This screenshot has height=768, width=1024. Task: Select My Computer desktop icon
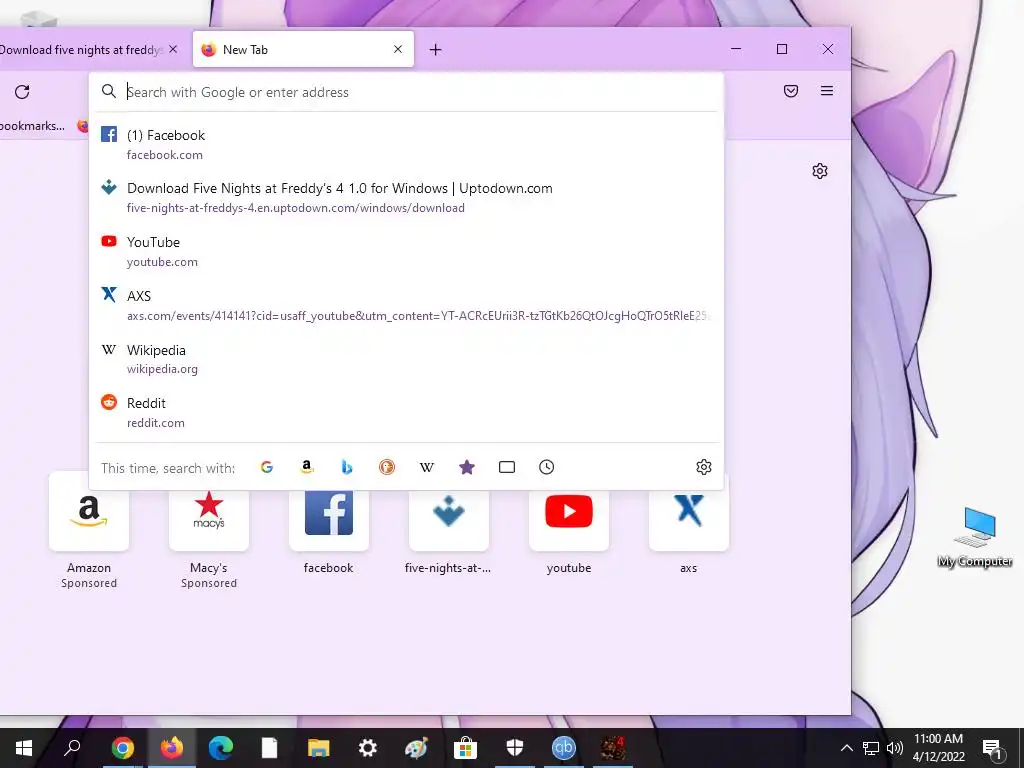pyautogui.click(x=975, y=537)
